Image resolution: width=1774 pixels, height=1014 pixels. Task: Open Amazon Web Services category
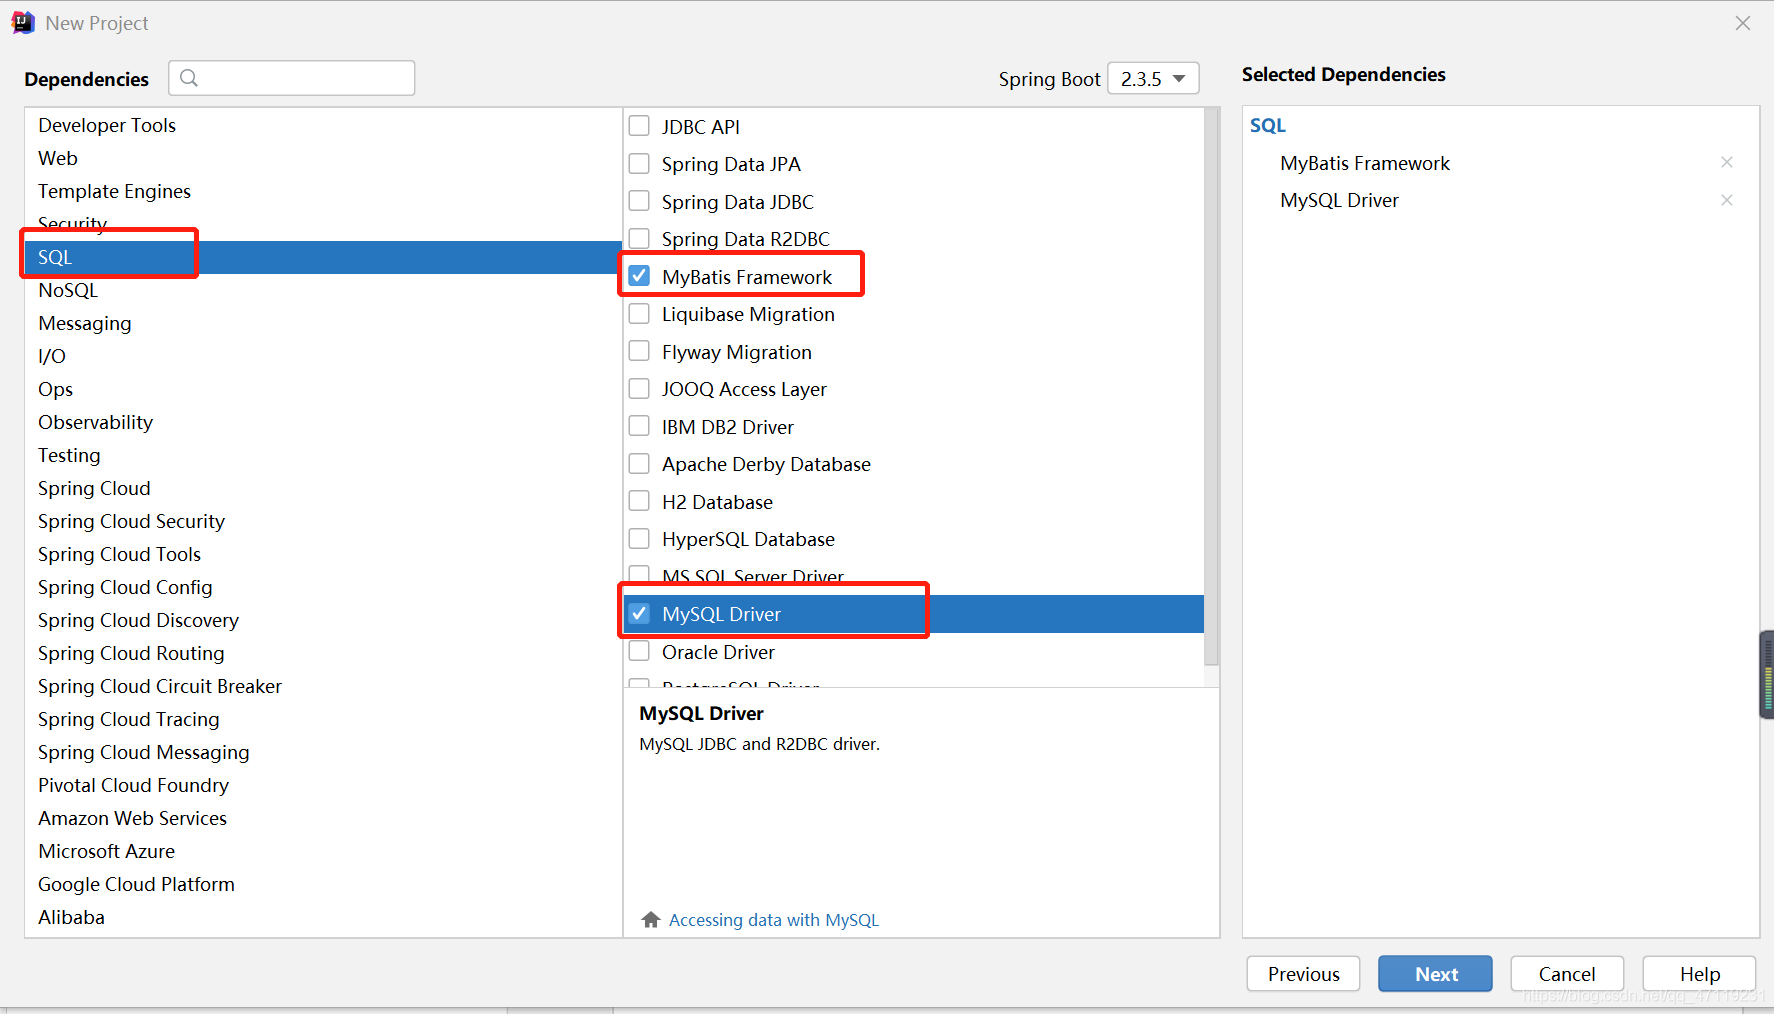coord(323,818)
